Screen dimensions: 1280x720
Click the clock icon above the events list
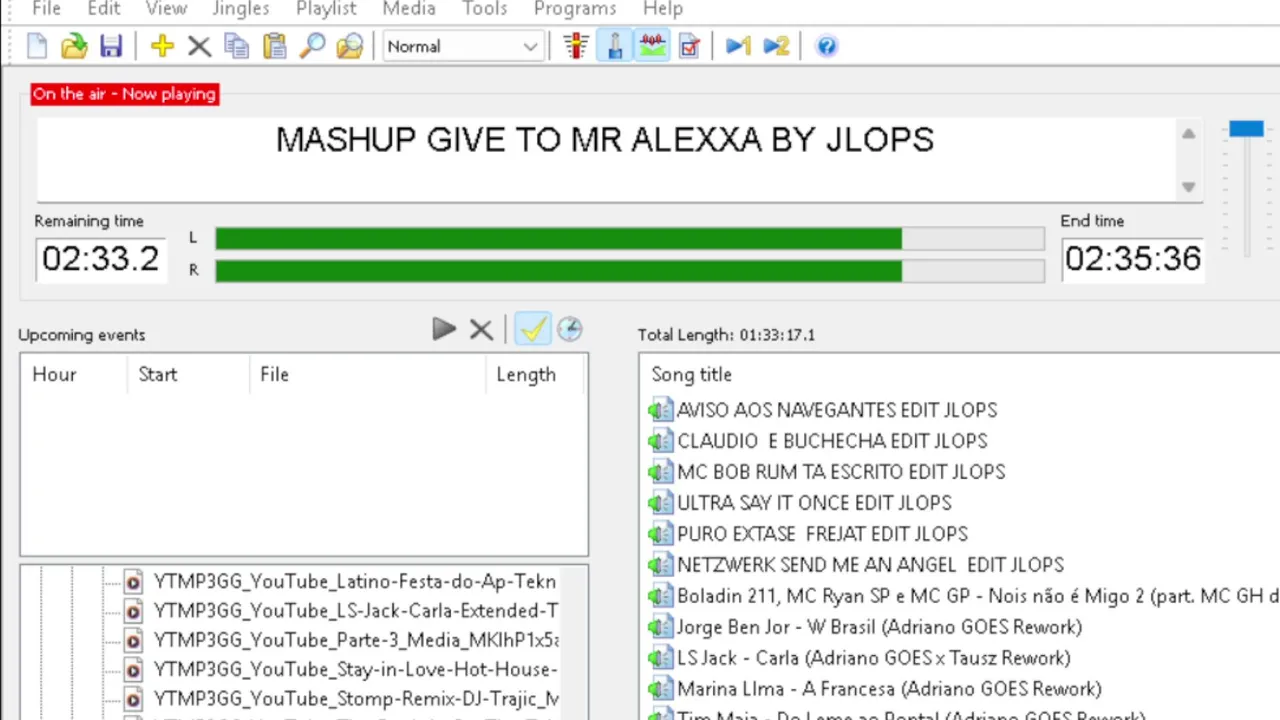(x=569, y=329)
